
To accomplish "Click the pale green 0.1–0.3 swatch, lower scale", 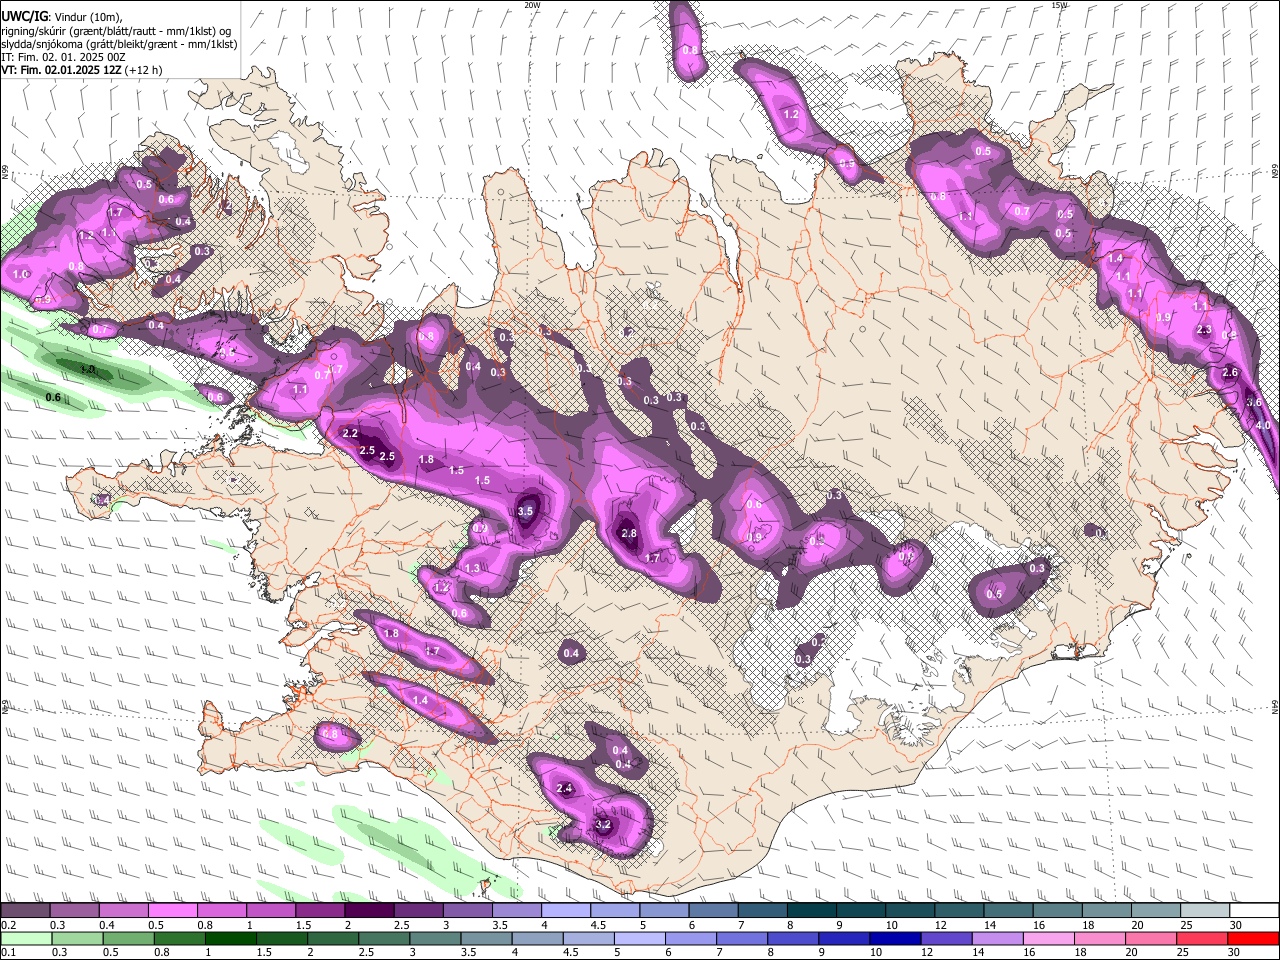I will click(27, 938).
